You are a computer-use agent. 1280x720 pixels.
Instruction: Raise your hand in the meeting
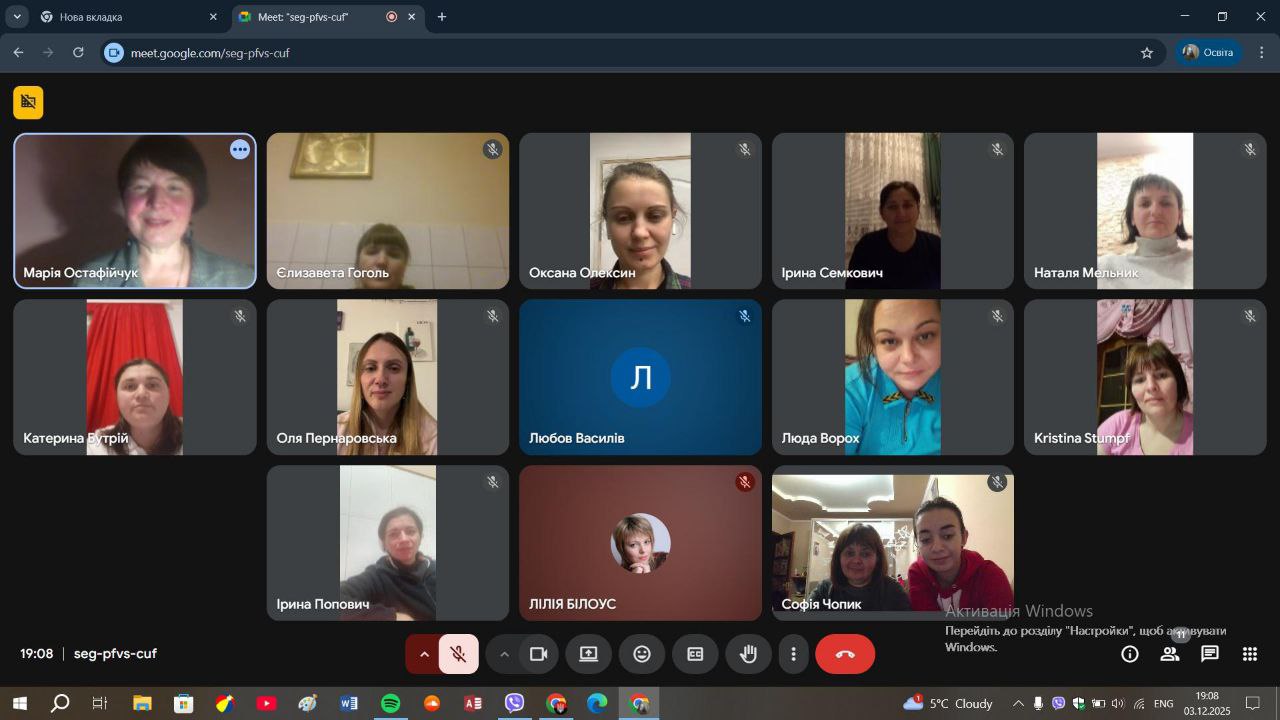click(748, 654)
